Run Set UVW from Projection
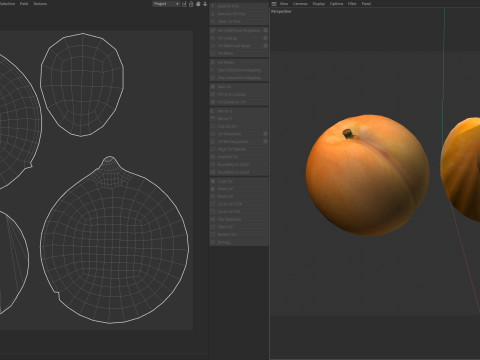 click(236, 30)
